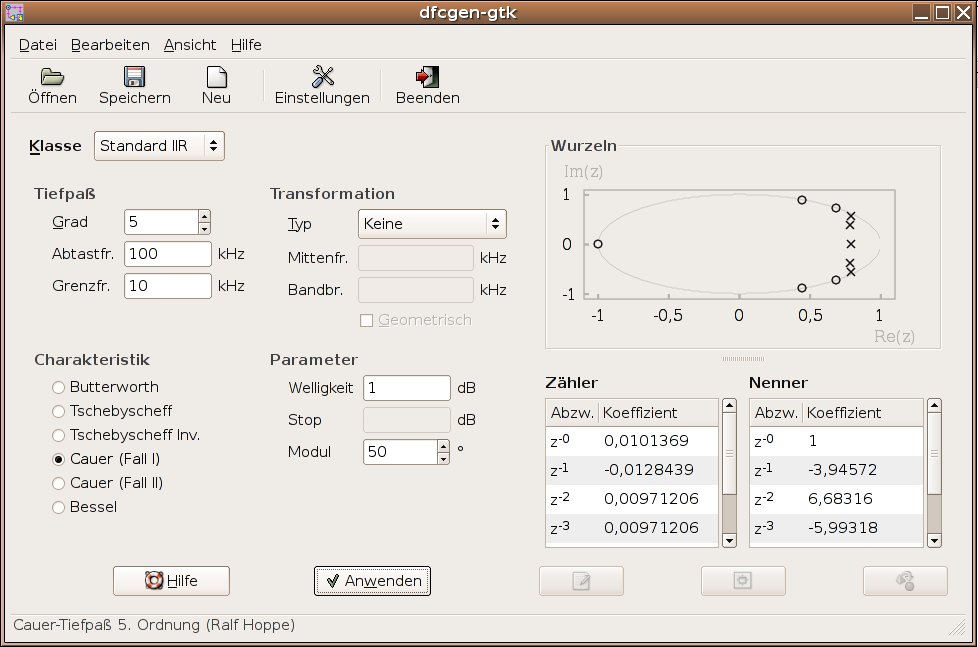The width and height of the screenshot is (978, 647).
Task: Select the Bessel radio button
Action: click(x=59, y=507)
